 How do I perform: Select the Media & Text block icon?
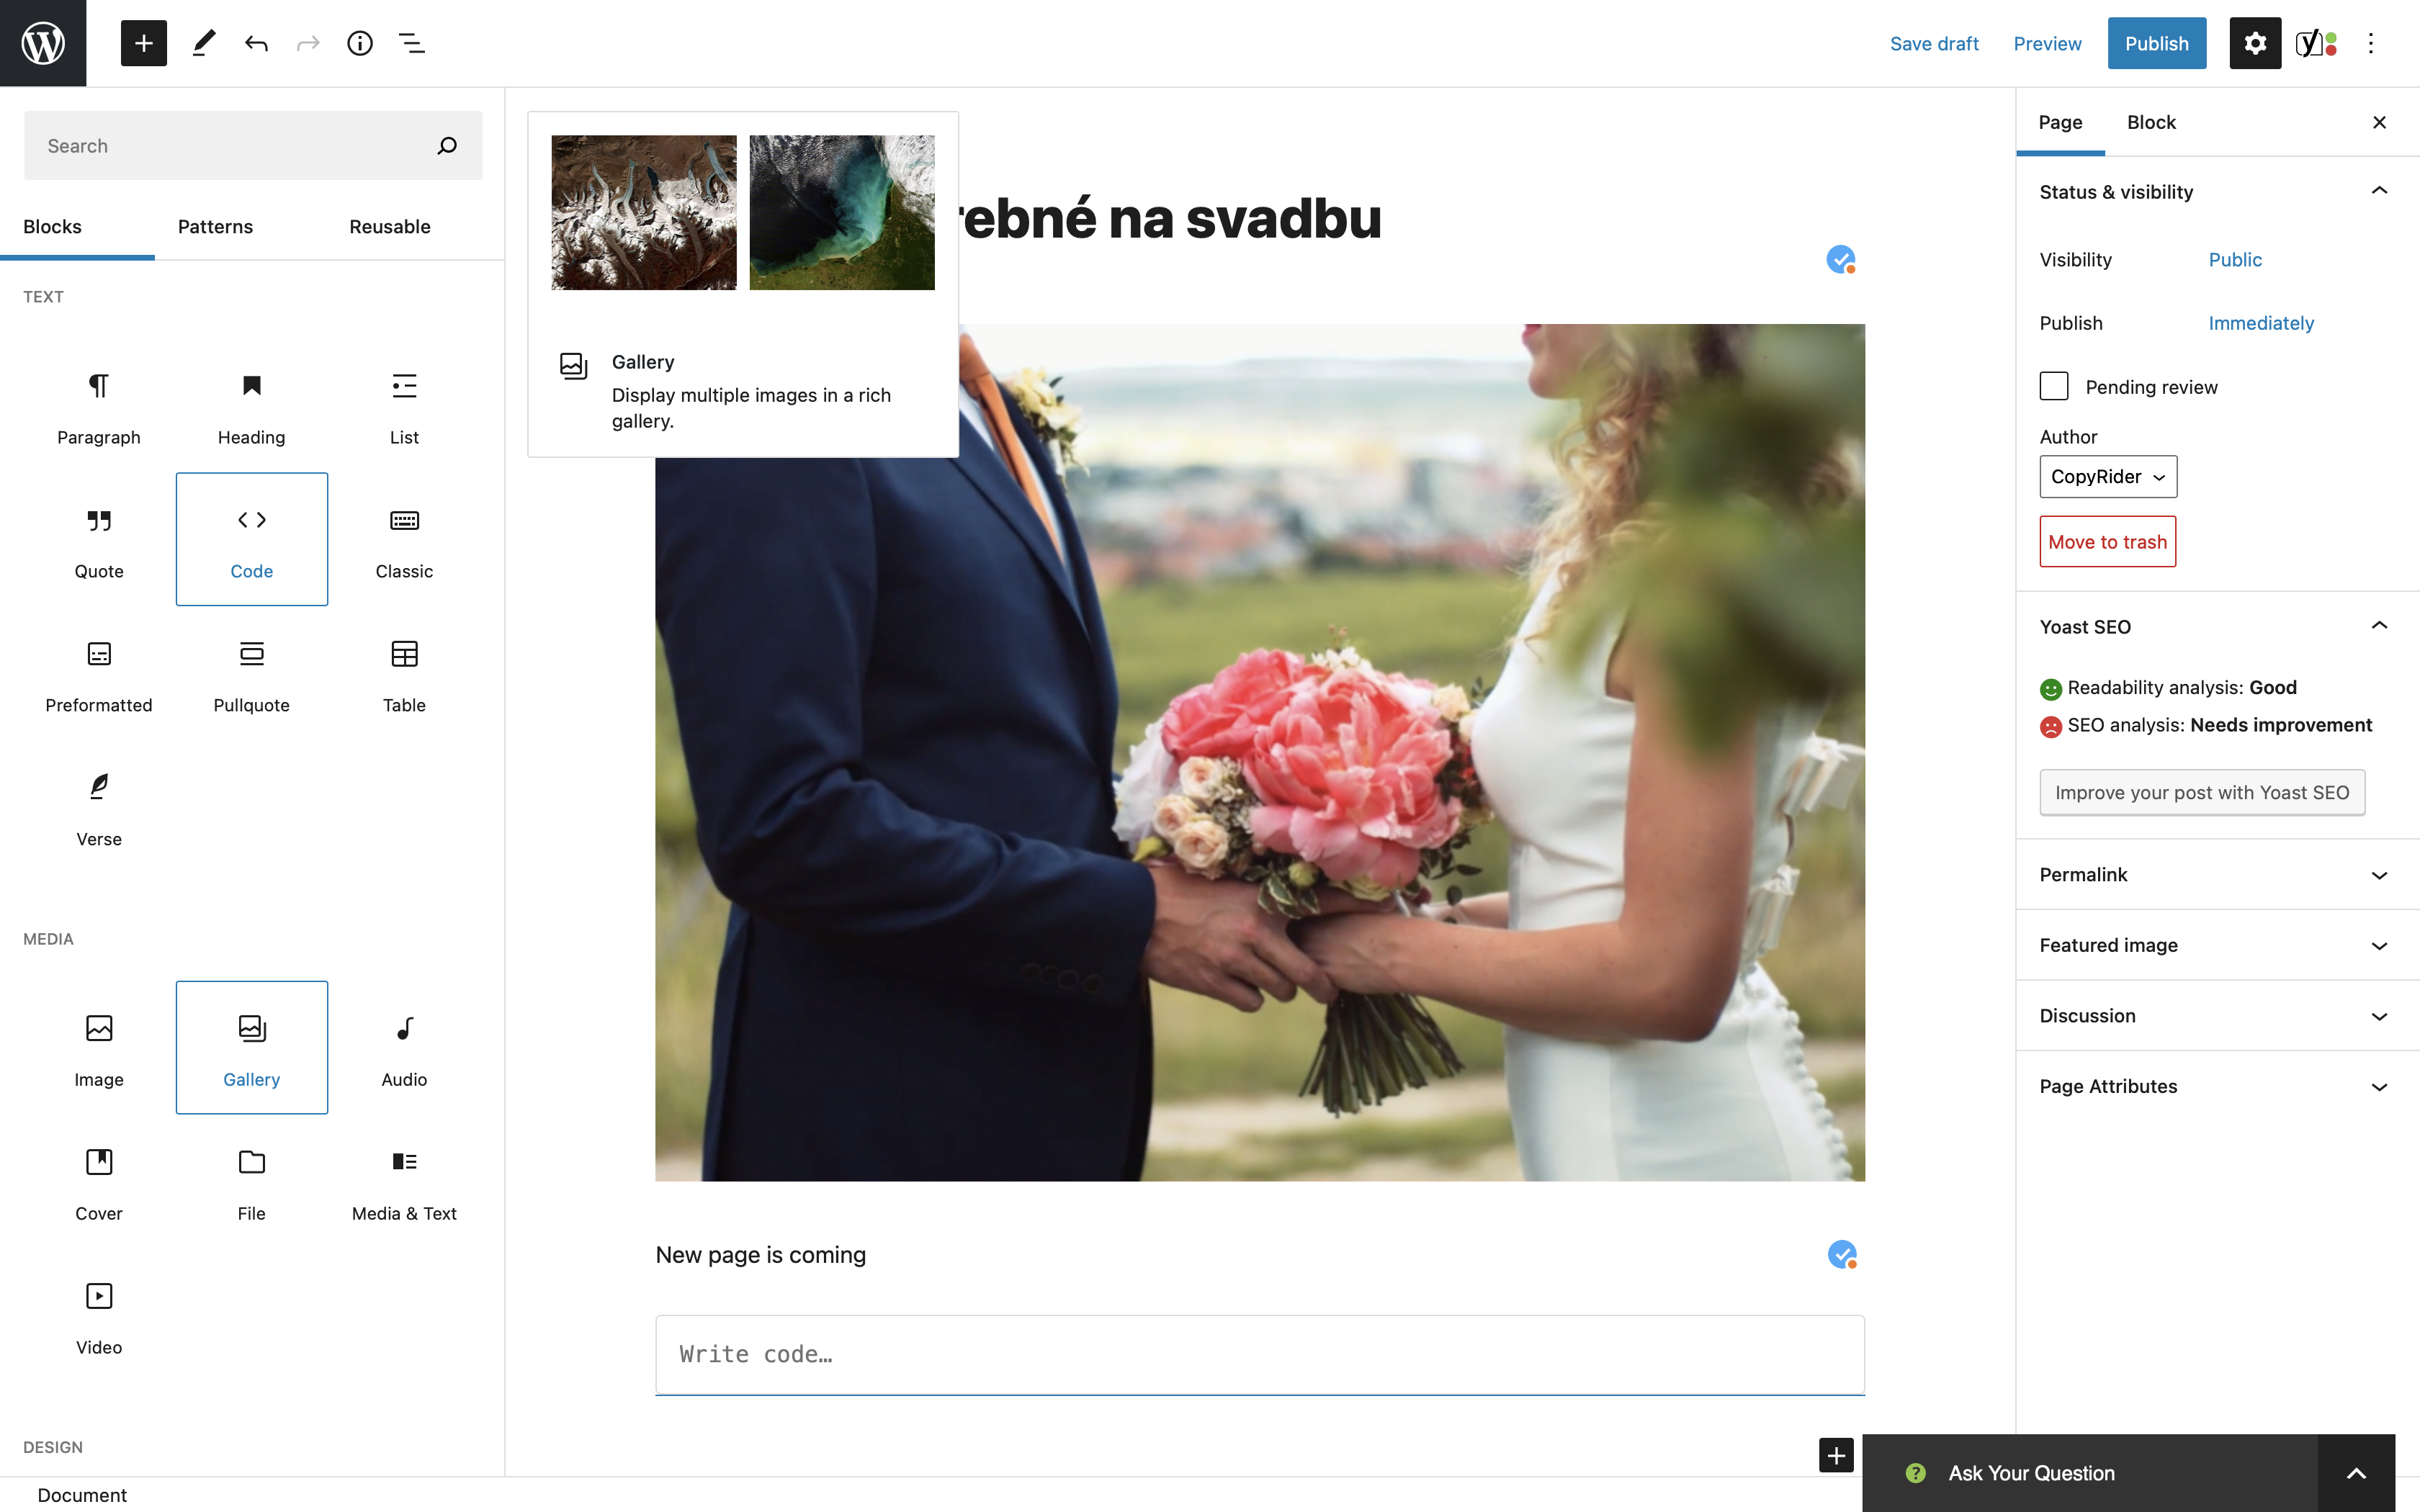(404, 1182)
